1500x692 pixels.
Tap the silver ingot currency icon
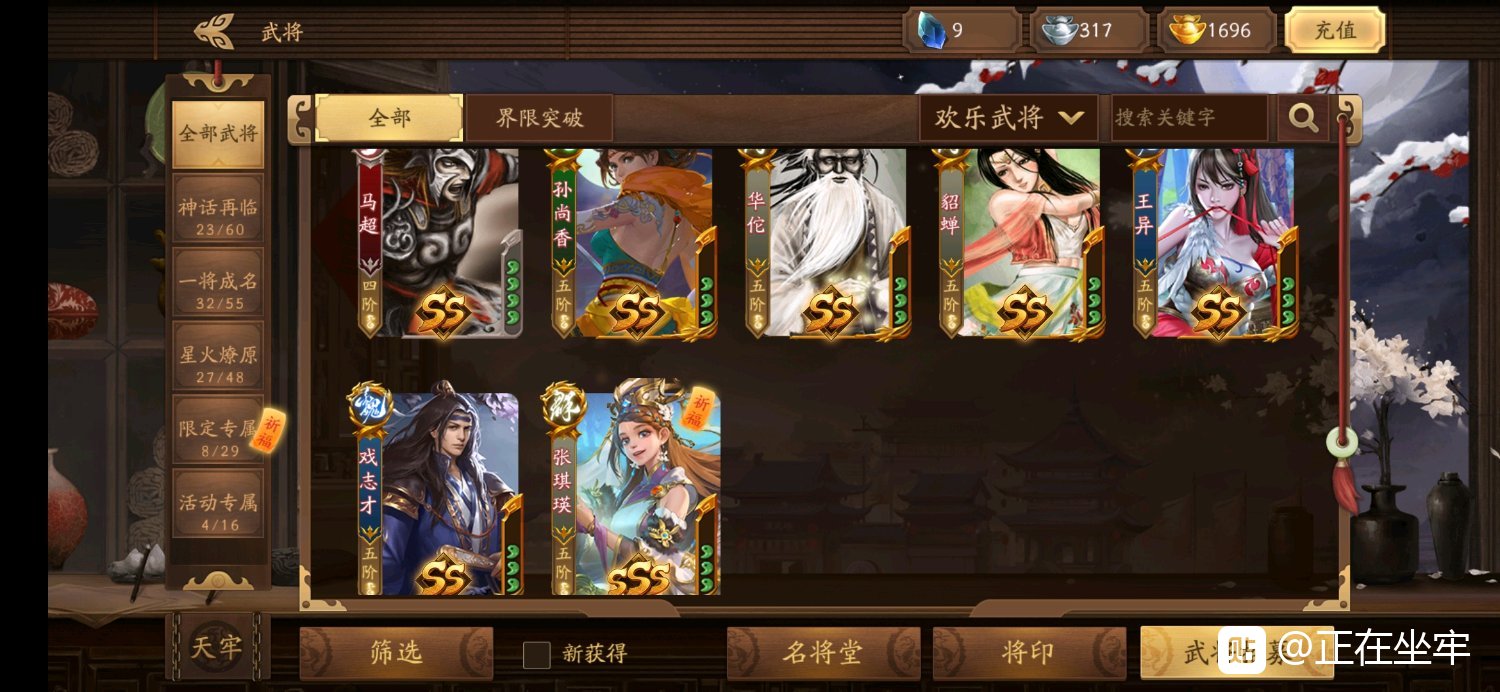[x=1059, y=31]
